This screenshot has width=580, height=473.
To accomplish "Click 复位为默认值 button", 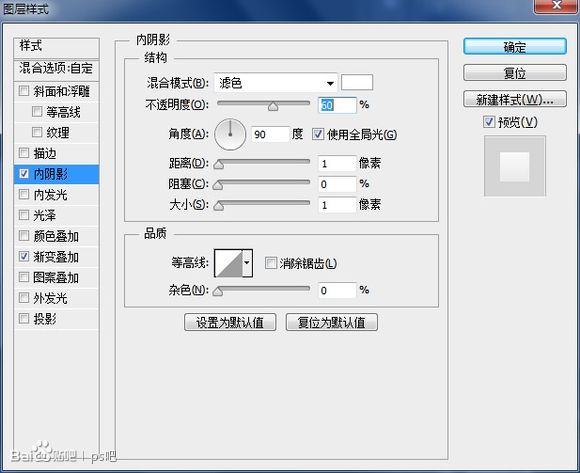I will point(332,322).
